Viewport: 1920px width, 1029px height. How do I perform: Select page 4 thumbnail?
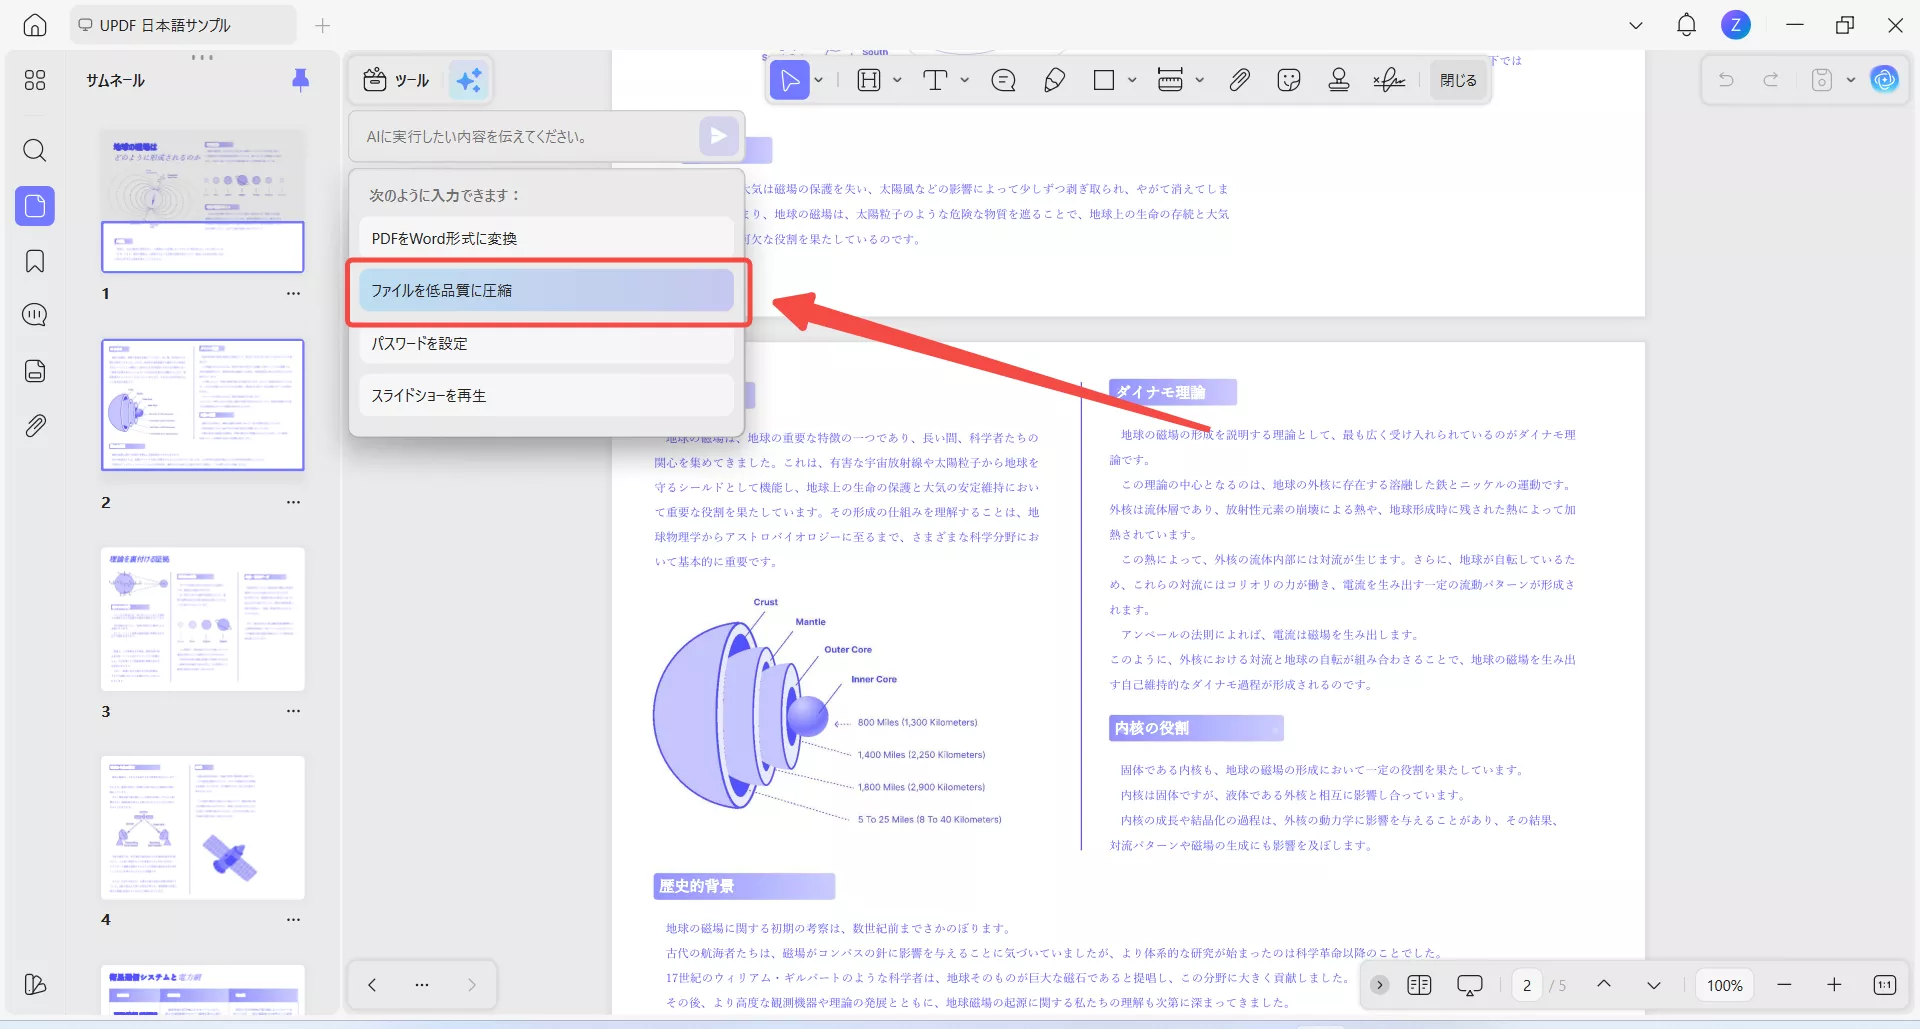tap(203, 828)
